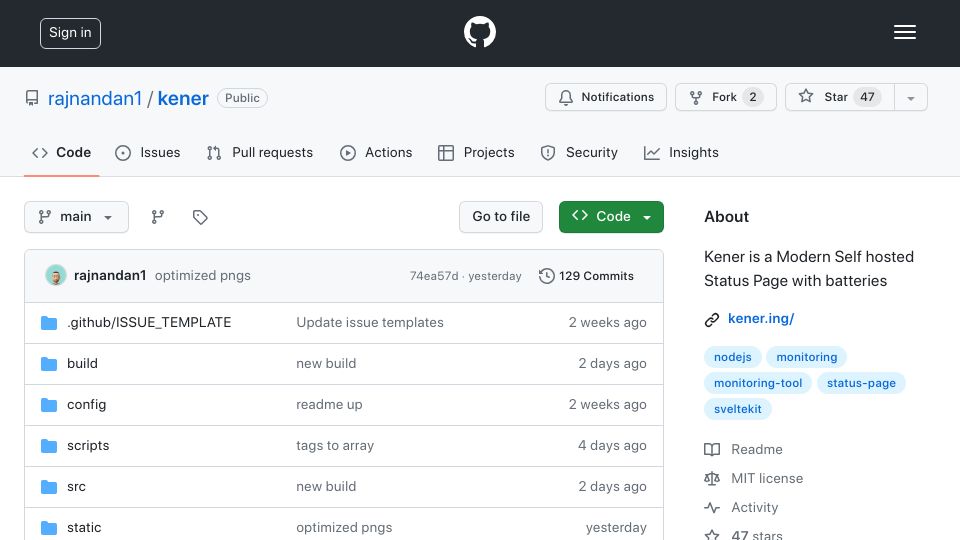
Task: Open the hamburger navigation menu
Action: point(904,32)
